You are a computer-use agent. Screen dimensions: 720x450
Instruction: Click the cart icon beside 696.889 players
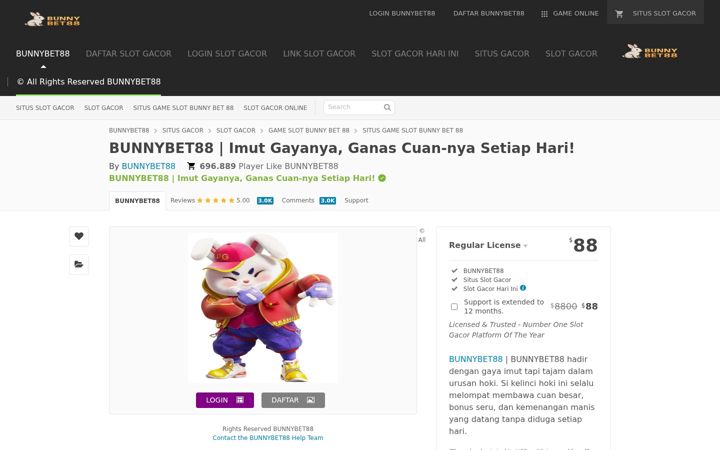[x=191, y=166]
